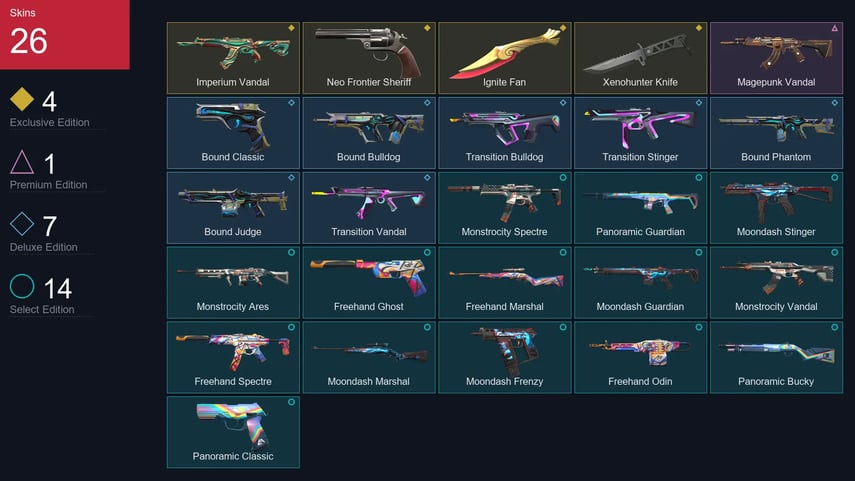The height and width of the screenshot is (481, 855).
Task: Click the red Skins 26 counter tile
Action: 64,34
